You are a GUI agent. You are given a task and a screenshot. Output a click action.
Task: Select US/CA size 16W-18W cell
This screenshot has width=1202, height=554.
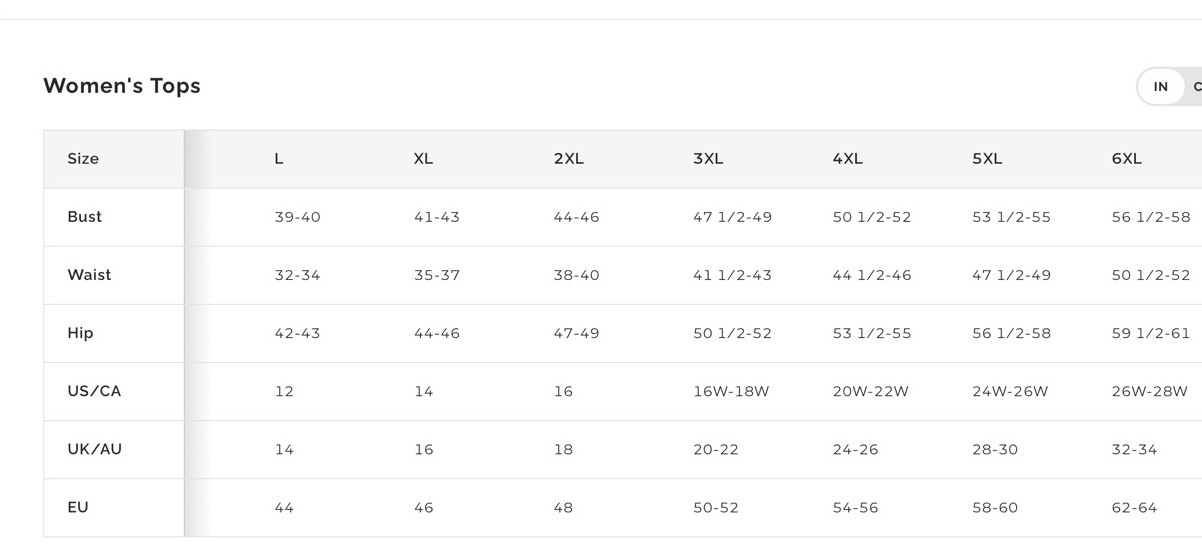coord(731,391)
